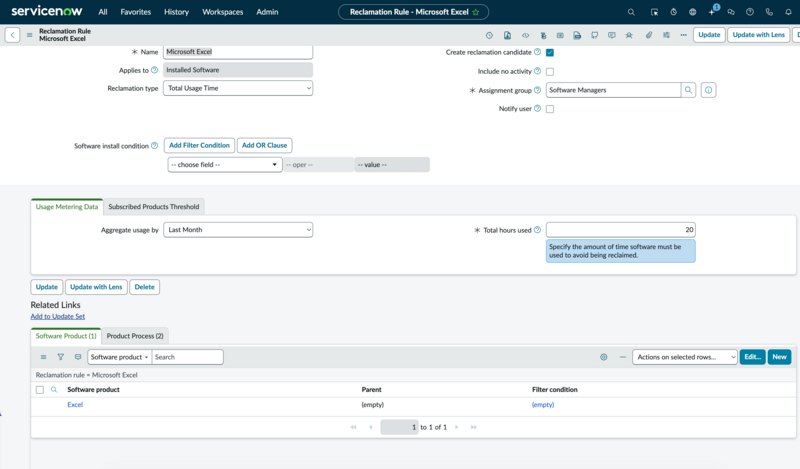Screen dimensions: 800x469
Task: Open the History menu
Action: click(177, 12)
